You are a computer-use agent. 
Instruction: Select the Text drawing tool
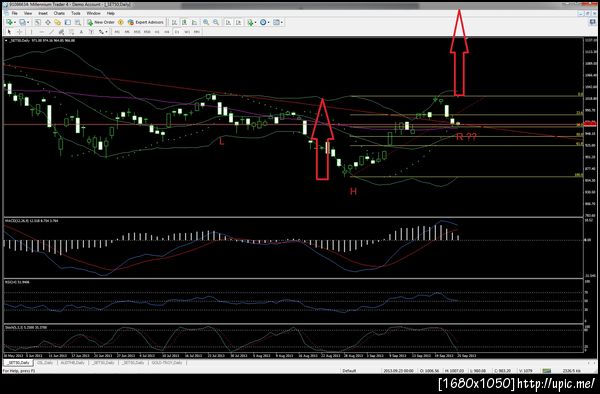point(81,32)
